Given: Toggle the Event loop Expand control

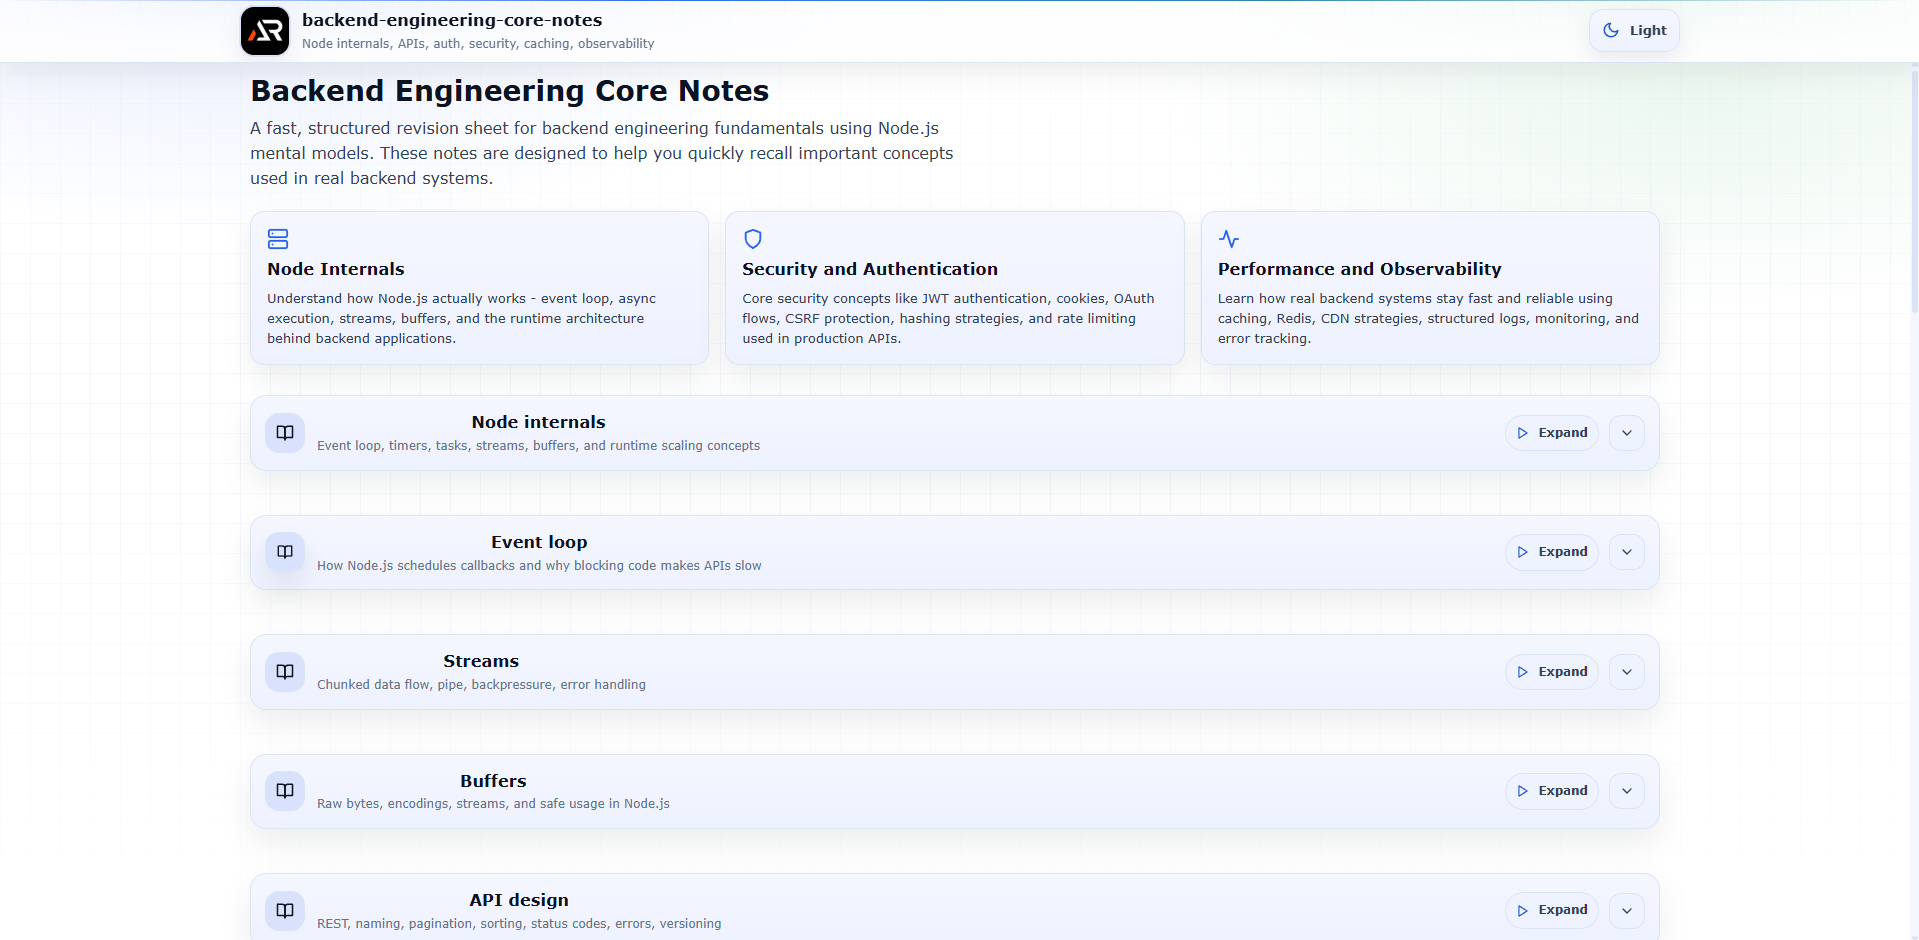Looking at the screenshot, I should (x=1552, y=552).
